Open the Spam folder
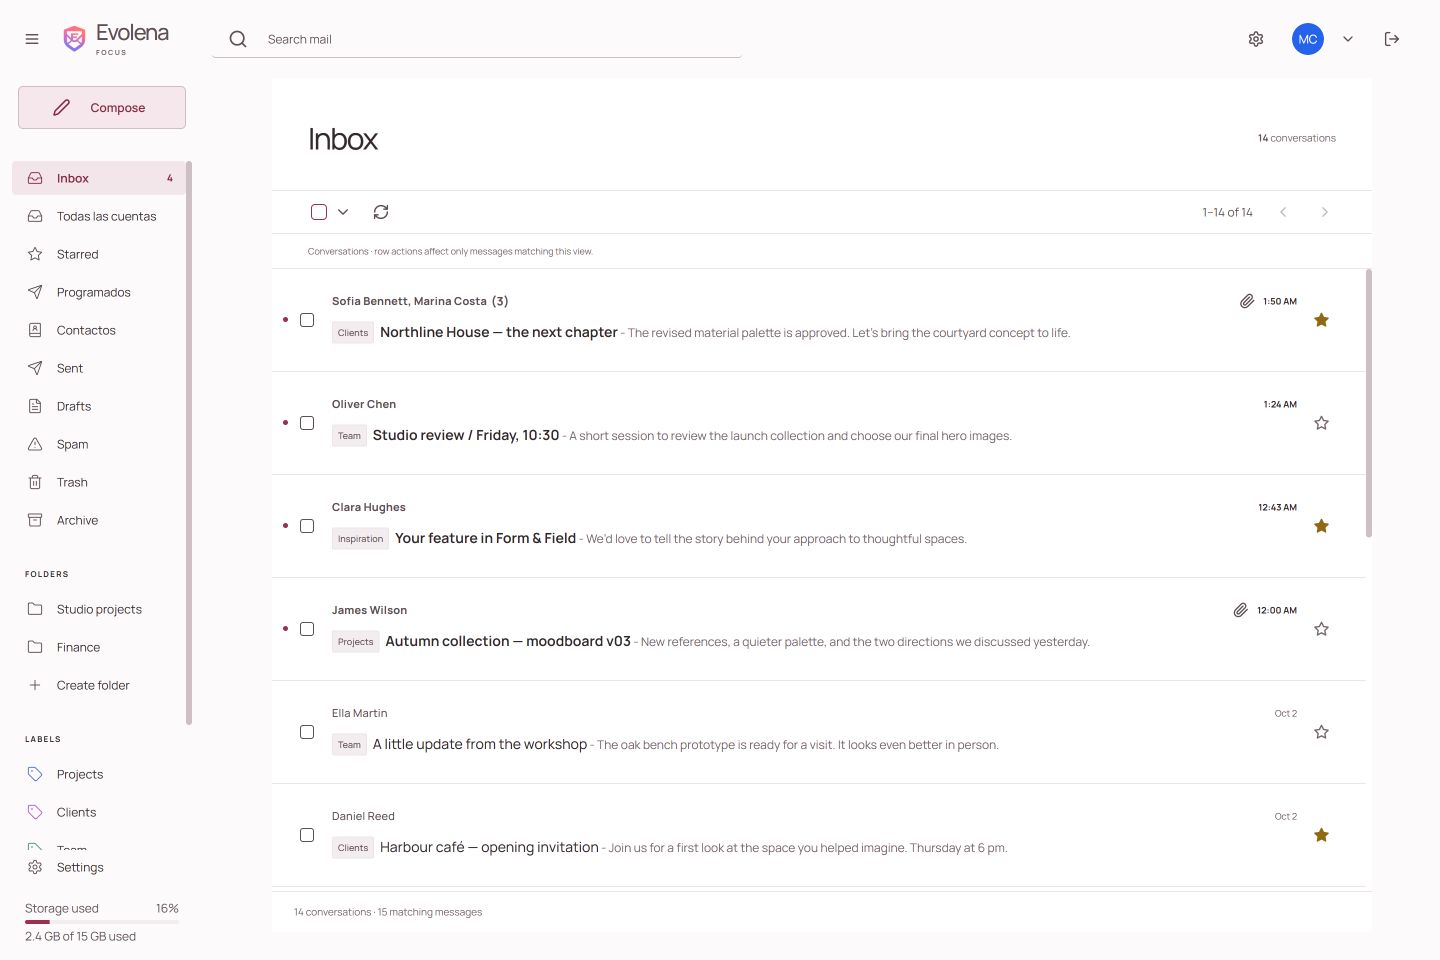The width and height of the screenshot is (1440, 960). click(x=99, y=444)
